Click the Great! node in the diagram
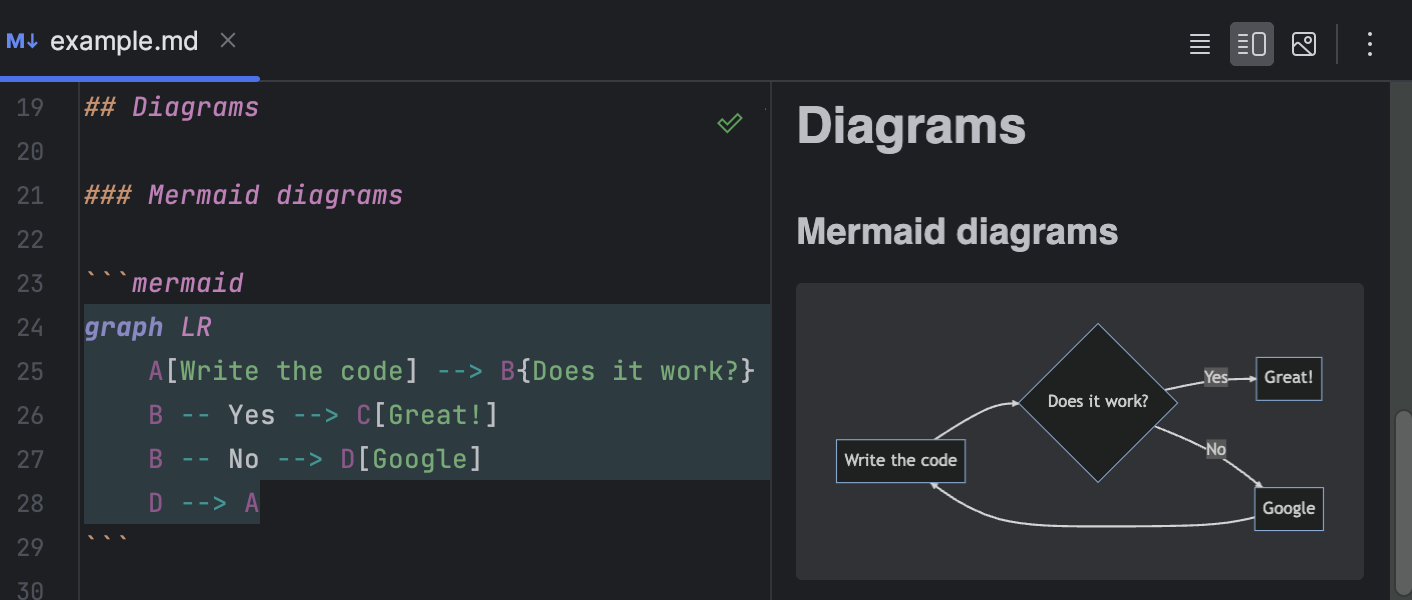The height and width of the screenshot is (600, 1412). [x=1288, y=378]
